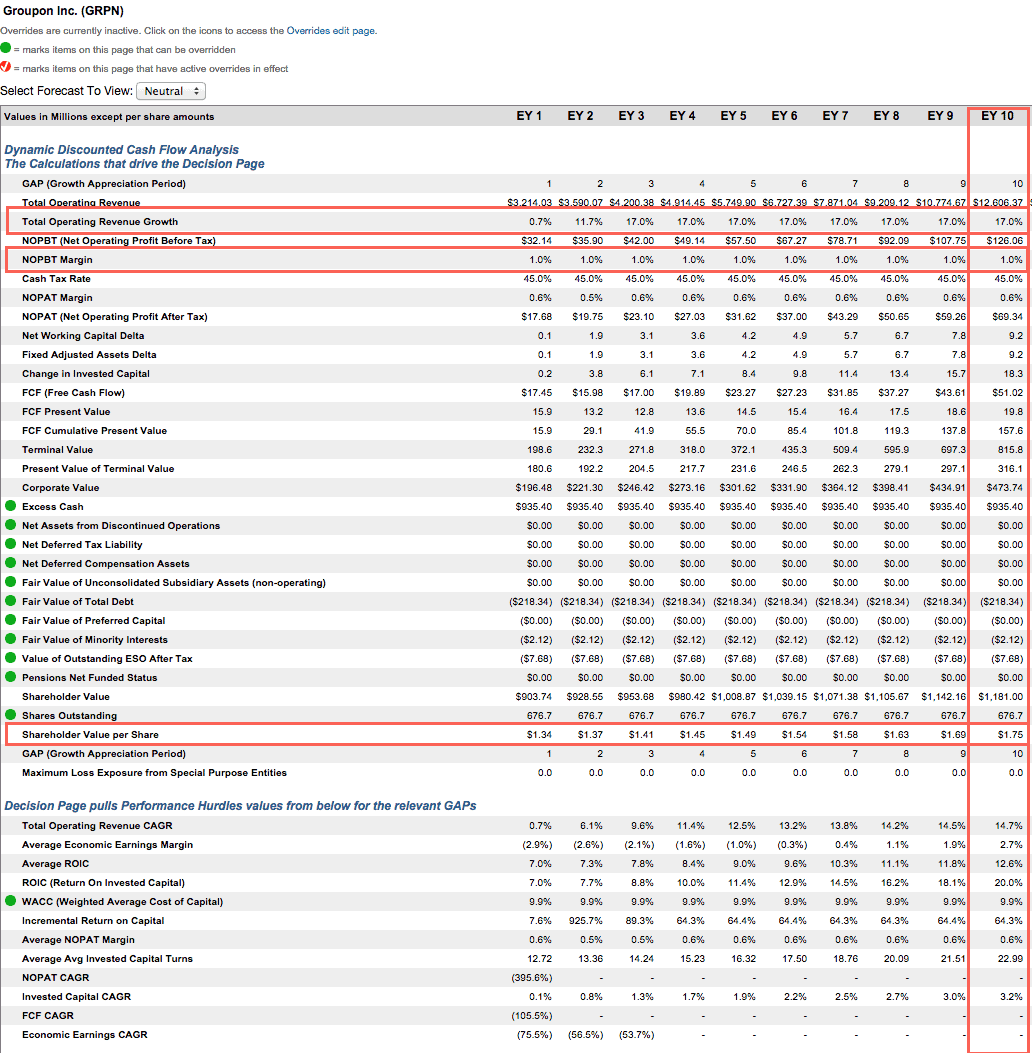Select the EY 10 column header
This screenshot has height=1053, width=1032.
pos(998,116)
